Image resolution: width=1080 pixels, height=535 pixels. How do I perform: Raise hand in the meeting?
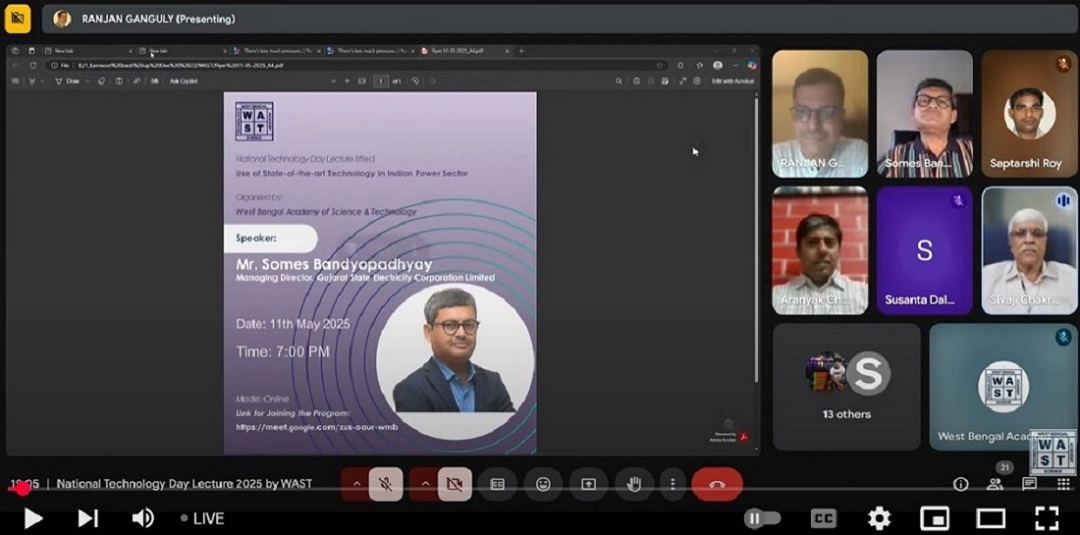coord(634,484)
